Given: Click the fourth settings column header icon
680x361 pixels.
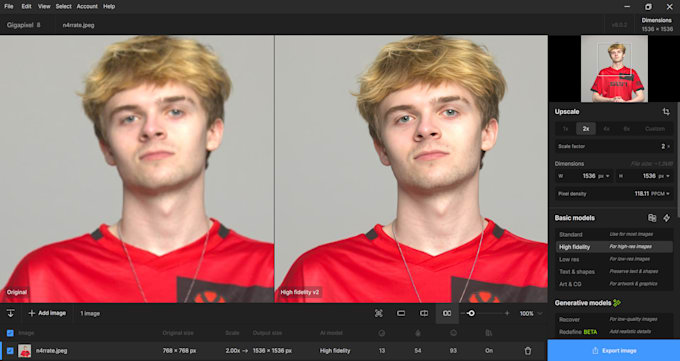Looking at the screenshot, I should (x=489, y=333).
